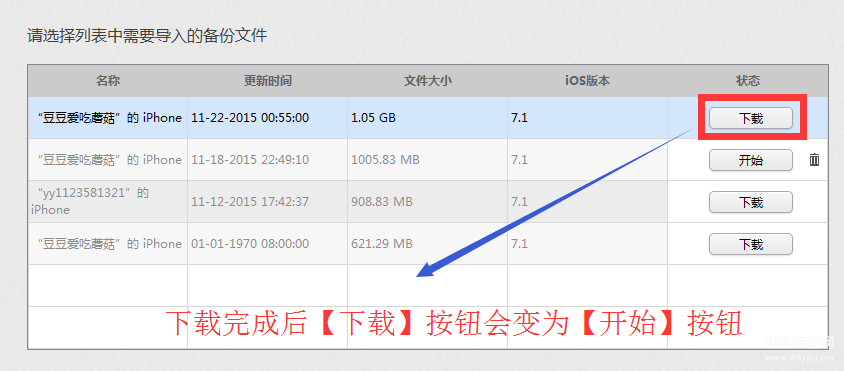The height and width of the screenshot is (371, 844).
Task: Download the 1.05 GB backup
Action: pyautogui.click(x=750, y=118)
